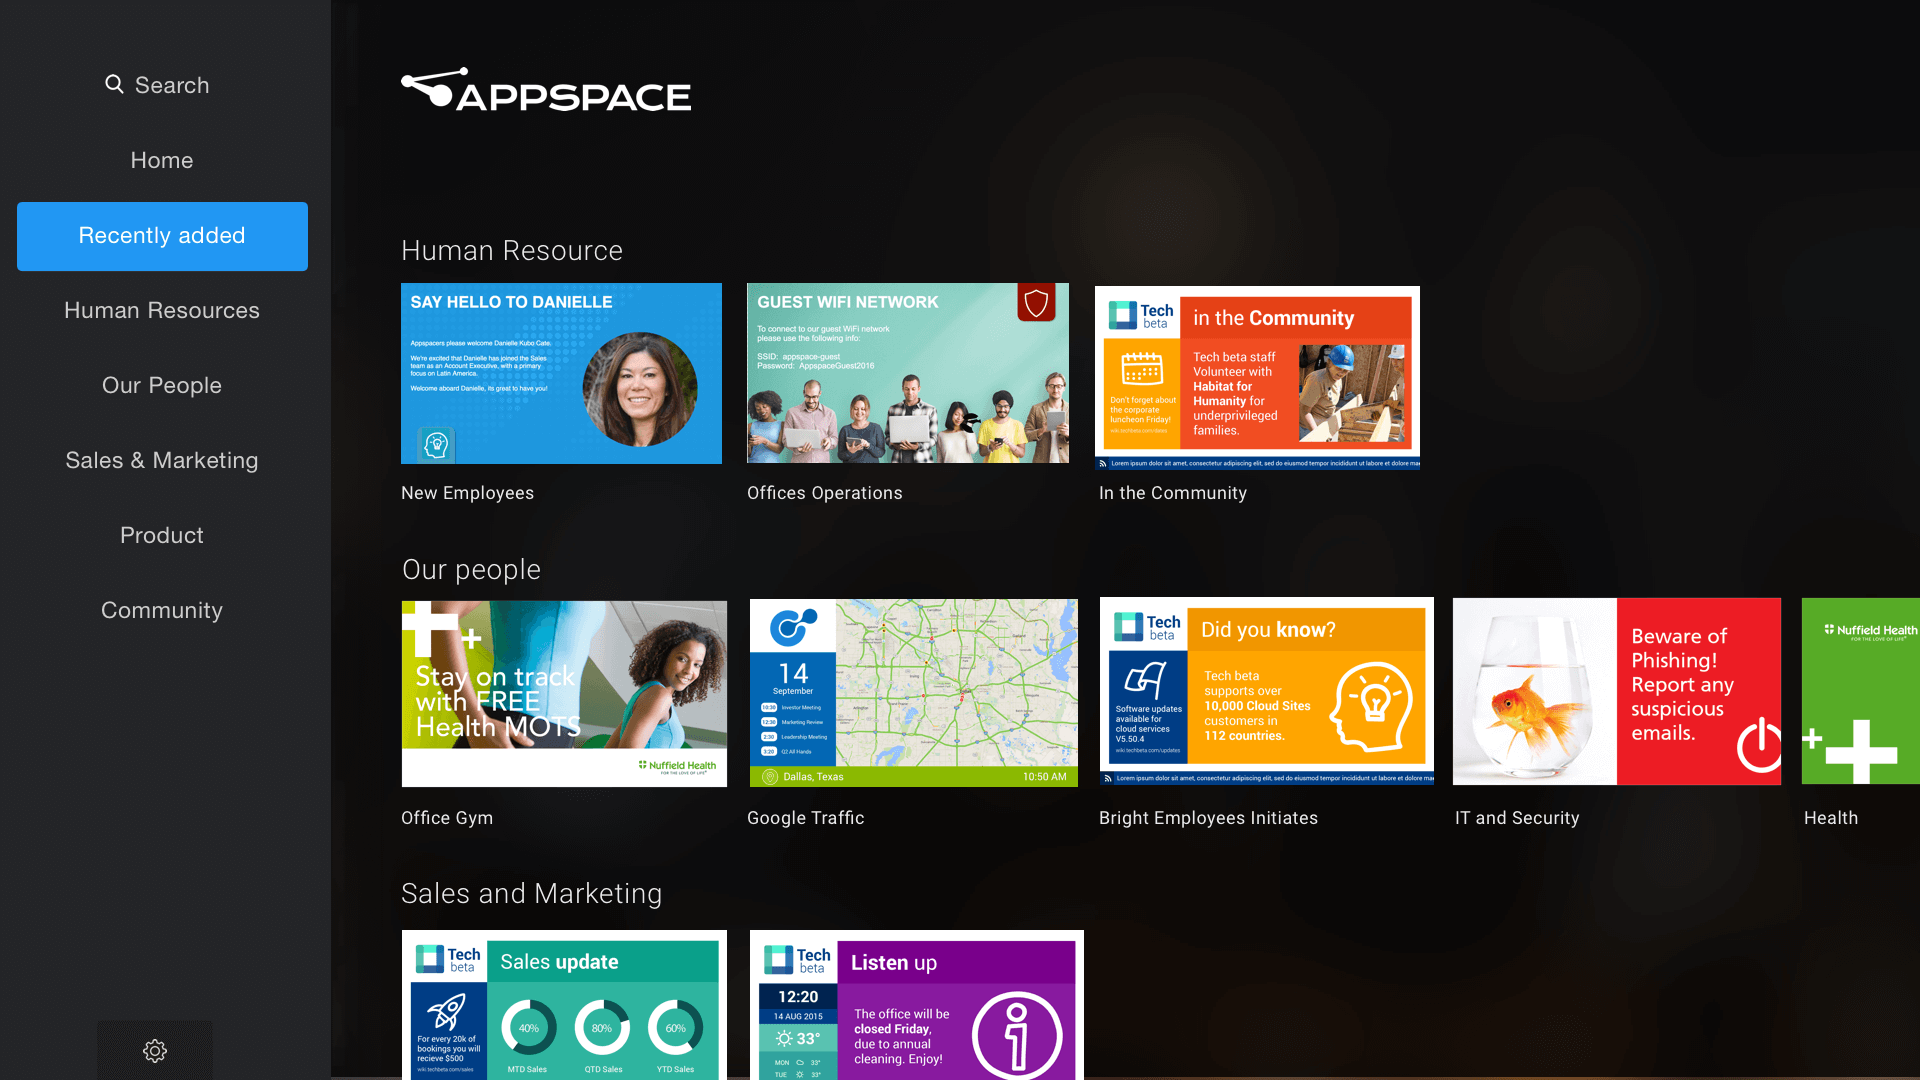Click the rocket icon on Sales update card

click(x=447, y=1010)
